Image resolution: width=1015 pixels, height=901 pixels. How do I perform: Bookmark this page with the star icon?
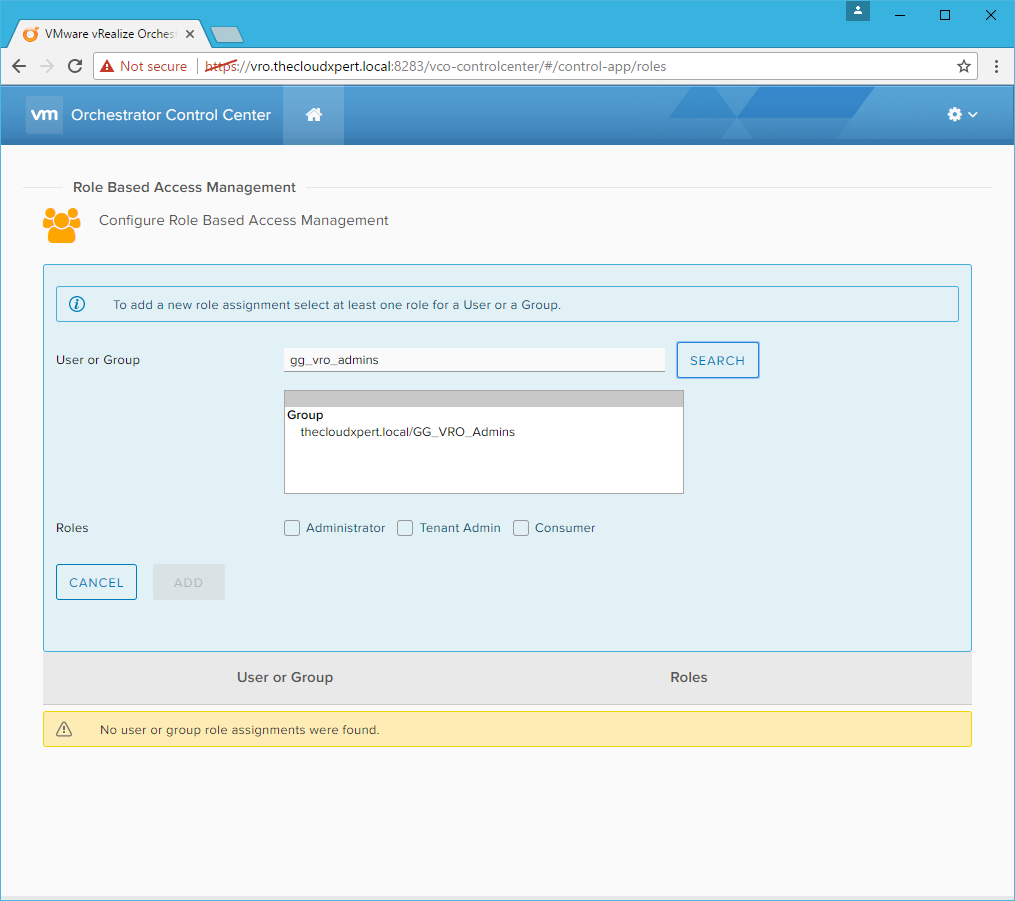(x=963, y=66)
